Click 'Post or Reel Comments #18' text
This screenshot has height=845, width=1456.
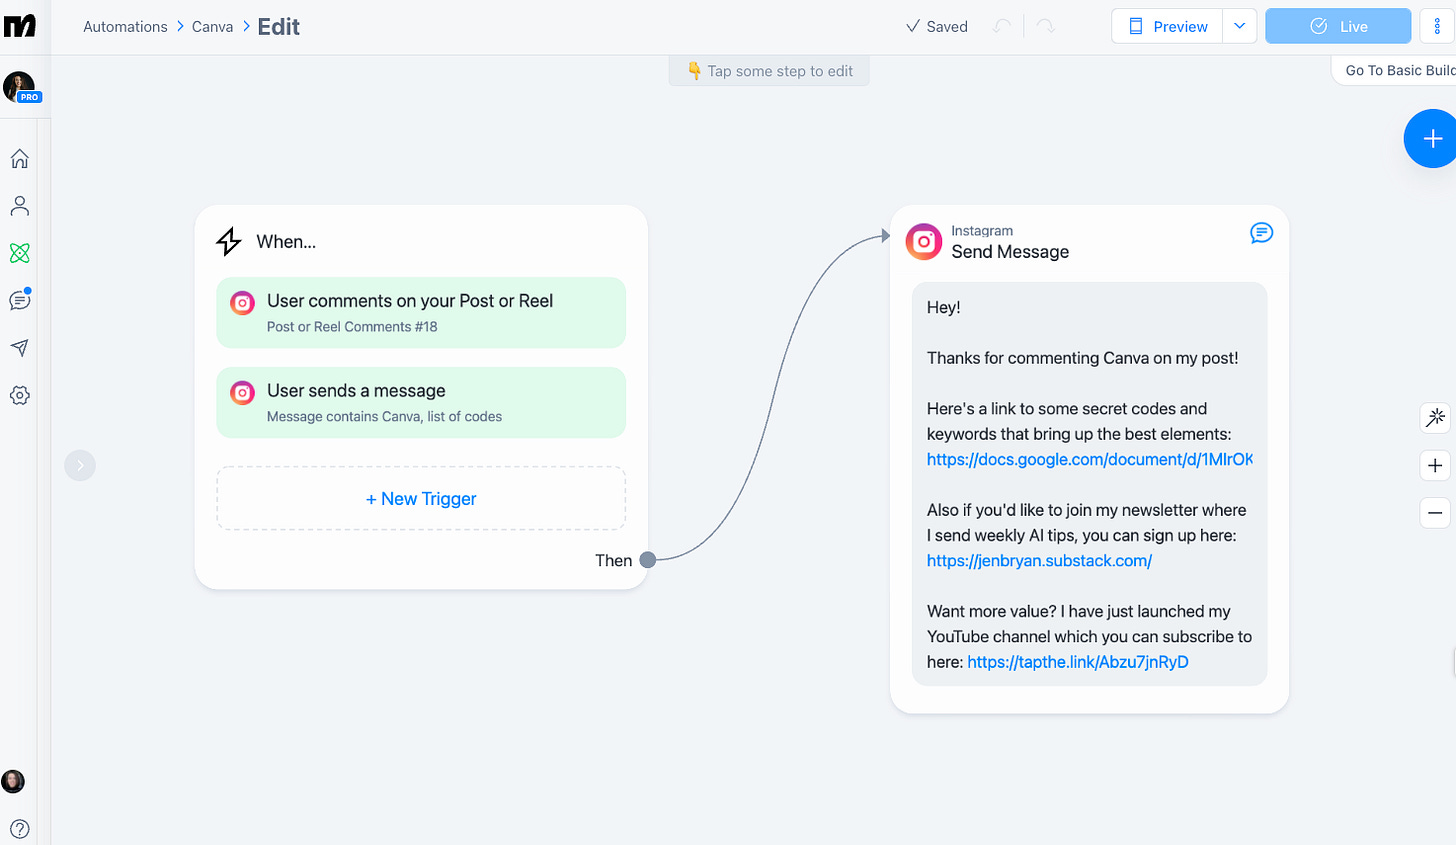(x=352, y=327)
